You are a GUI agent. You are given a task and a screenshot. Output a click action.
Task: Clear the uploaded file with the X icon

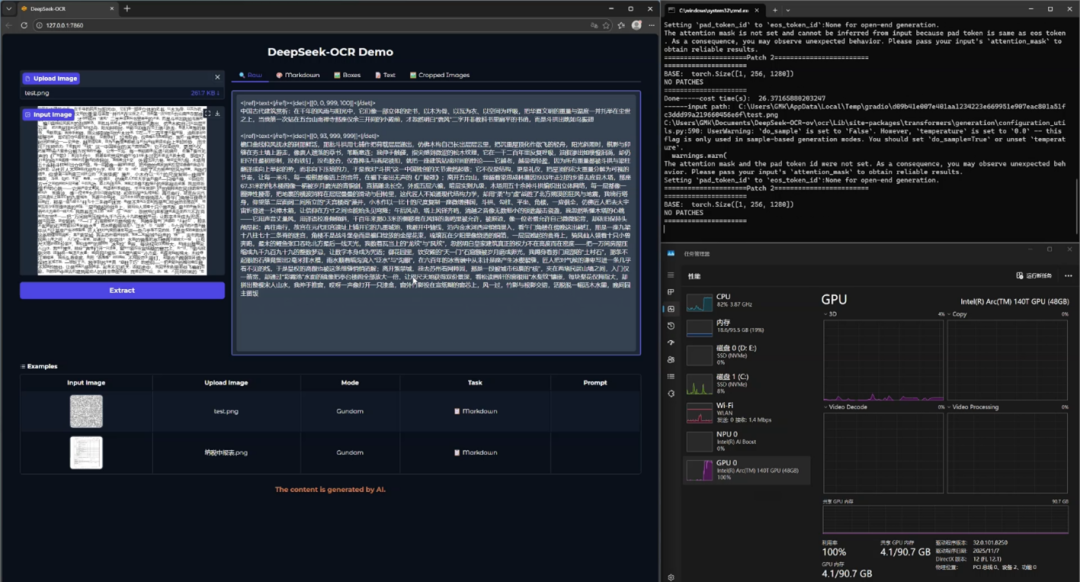click(x=218, y=77)
